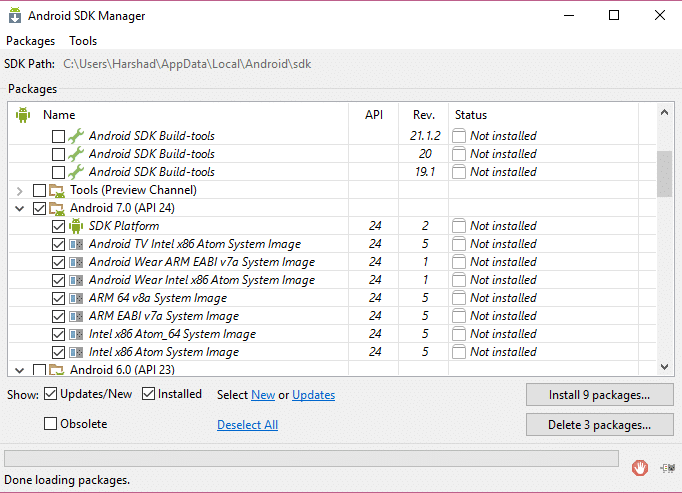Viewport: 682px width, 493px height.
Task: Click the folder icon for Android 7.0 (API 24)
Action: pos(58,208)
